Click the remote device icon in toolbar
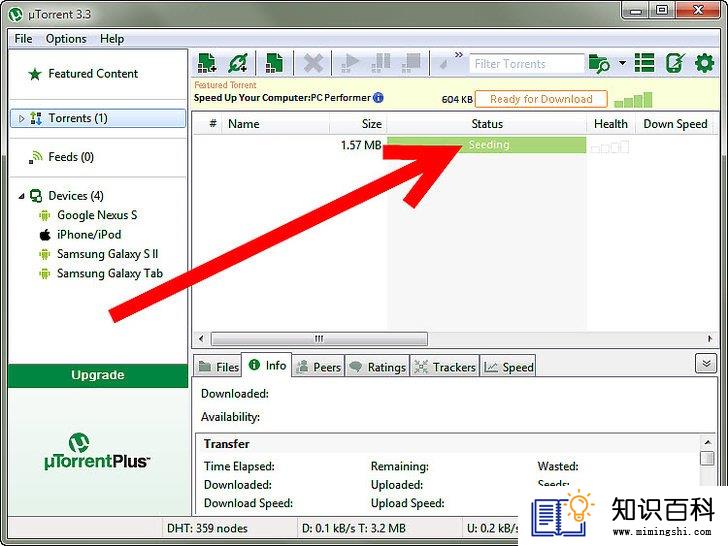Image resolution: width=728 pixels, height=546 pixels. click(675, 63)
